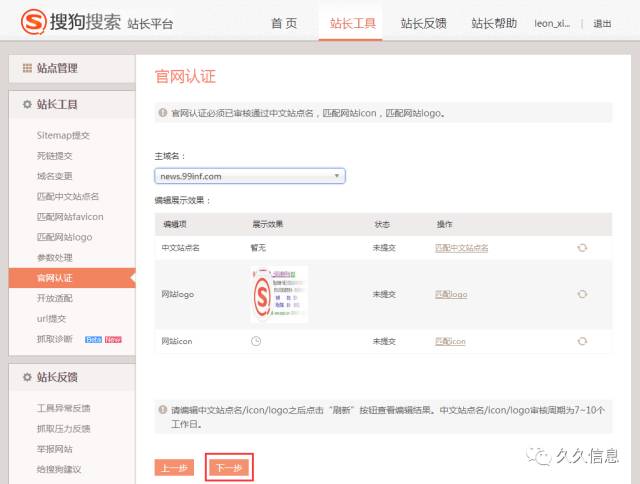Click refresh icon for 网站logo row
640x484 pixels.
pyautogui.click(x=582, y=294)
